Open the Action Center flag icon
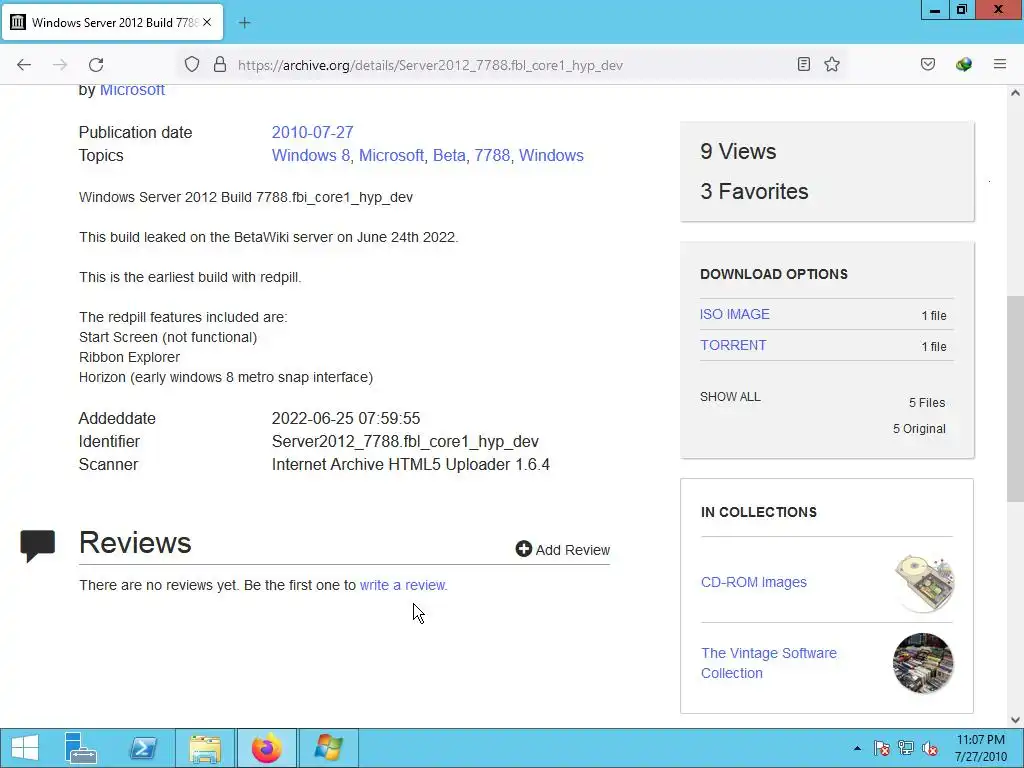1024x768 pixels. pyautogui.click(x=882, y=748)
